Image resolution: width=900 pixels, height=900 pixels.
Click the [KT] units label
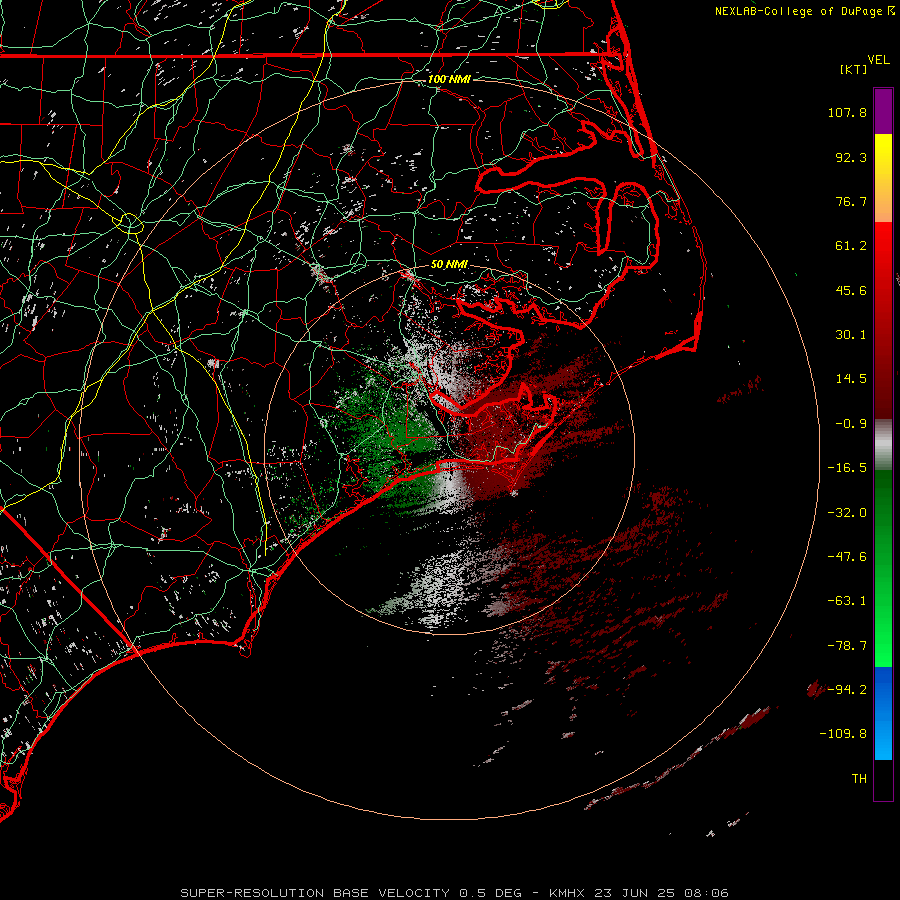pos(854,69)
